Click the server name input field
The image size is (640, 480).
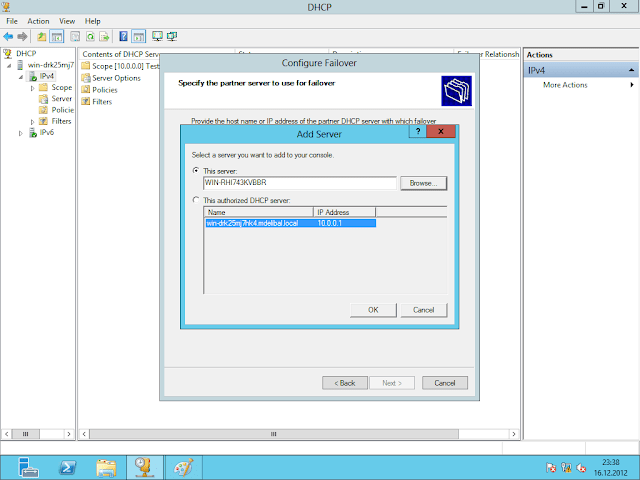299,183
